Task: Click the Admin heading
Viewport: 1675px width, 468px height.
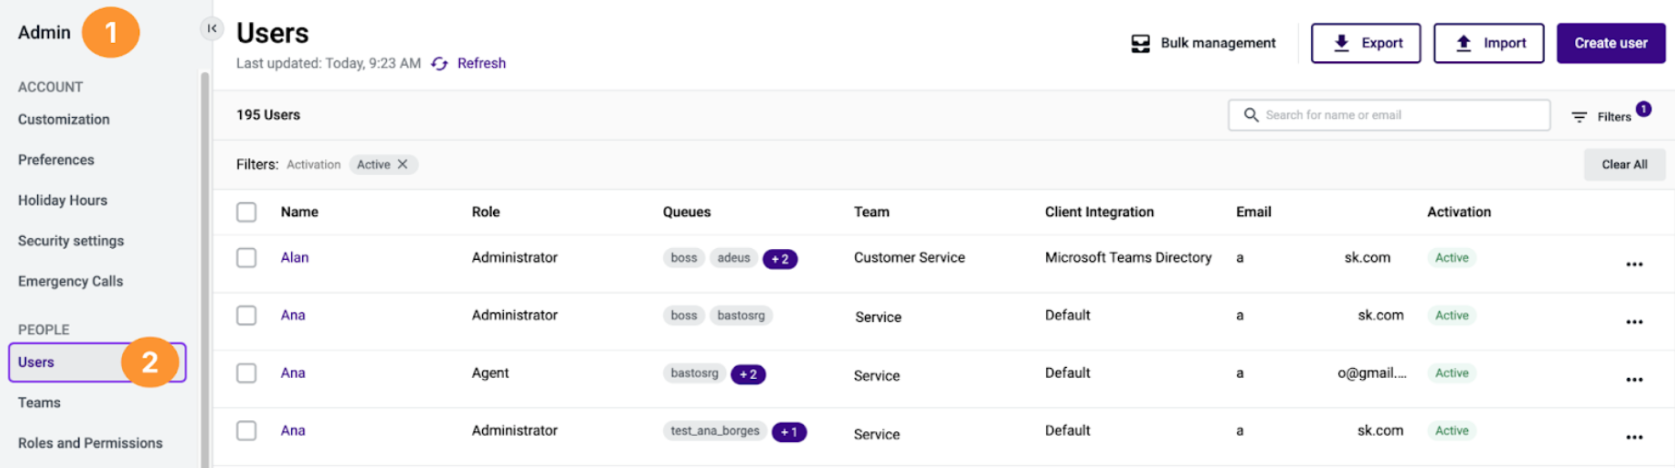Action: coord(44,33)
